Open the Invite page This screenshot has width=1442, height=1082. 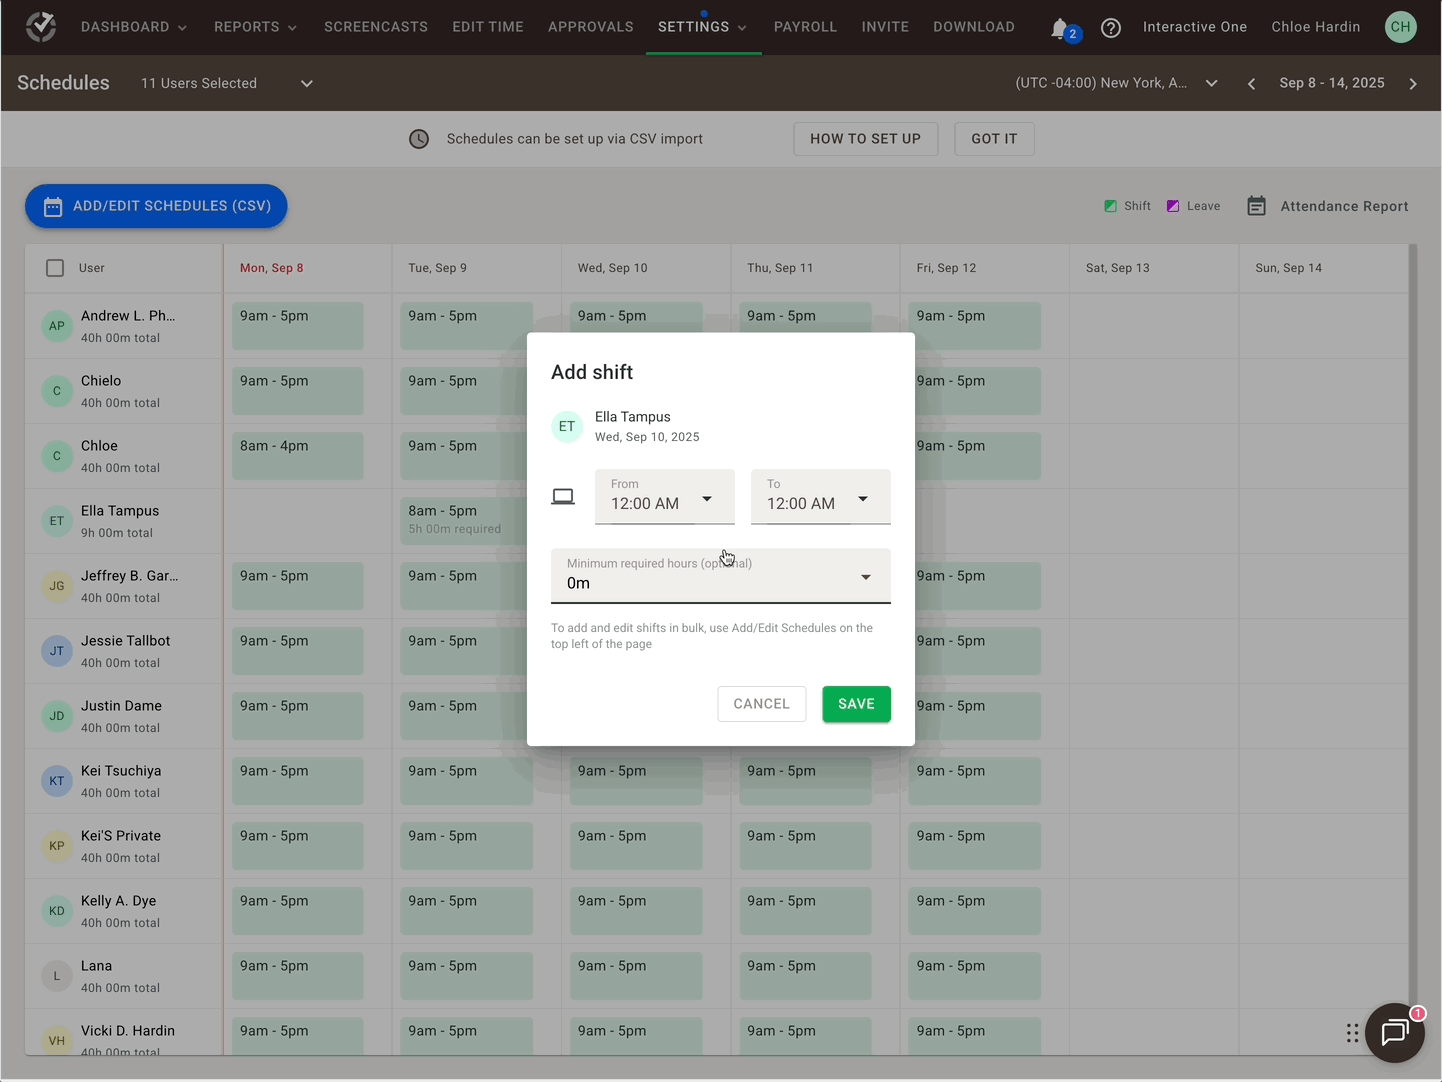tap(885, 27)
